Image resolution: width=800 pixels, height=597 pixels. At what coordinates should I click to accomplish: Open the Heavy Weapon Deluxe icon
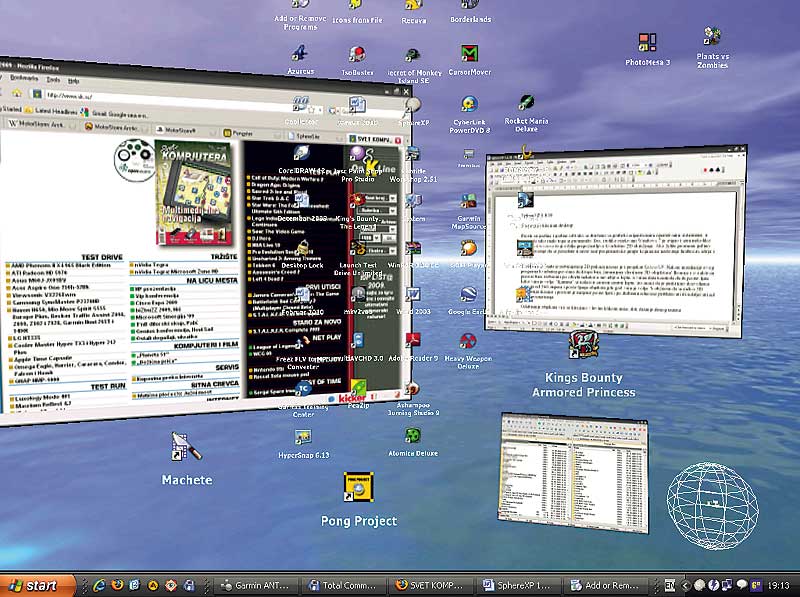467,341
